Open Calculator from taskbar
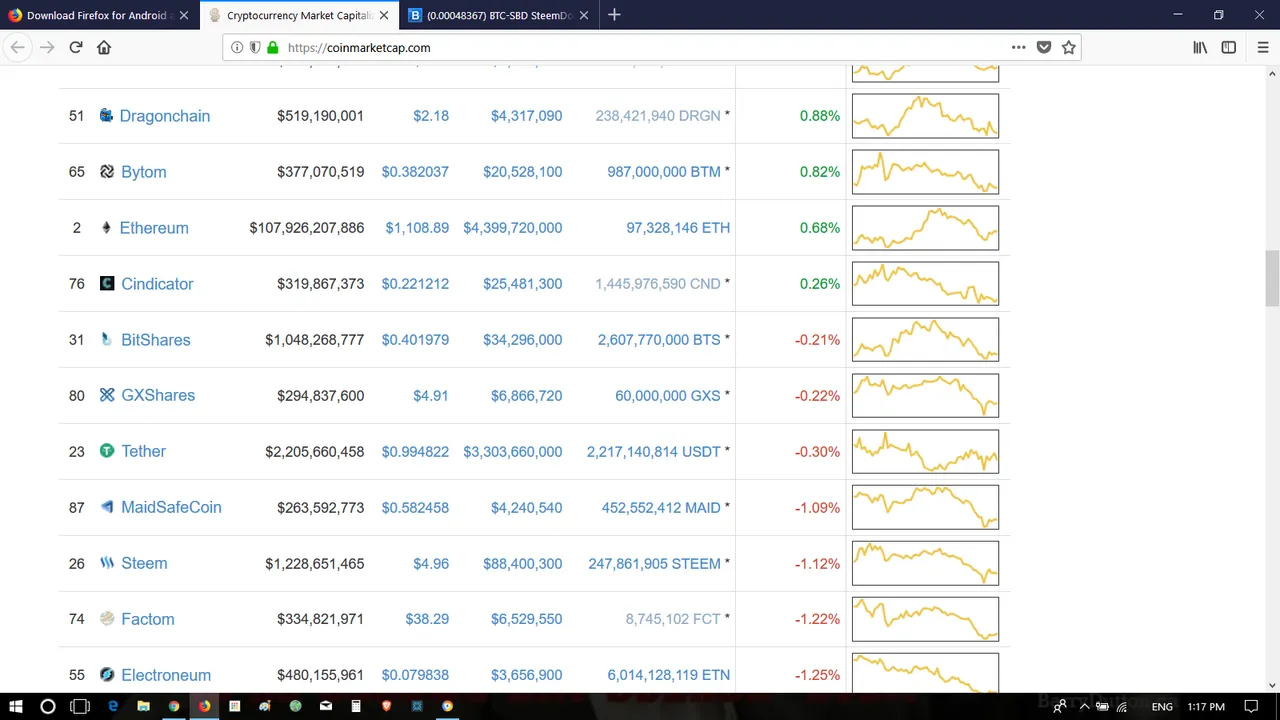Viewport: 1280px width, 720px height. pyautogui.click(x=356, y=706)
